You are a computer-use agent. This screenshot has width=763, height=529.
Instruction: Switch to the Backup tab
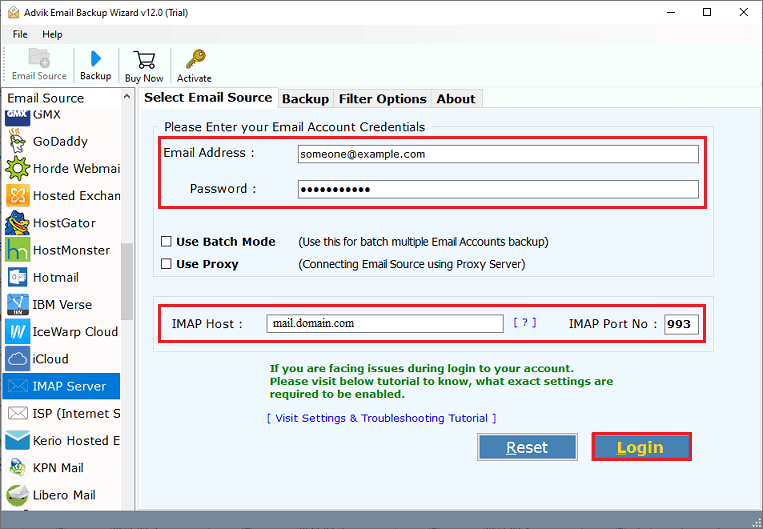click(x=306, y=99)
